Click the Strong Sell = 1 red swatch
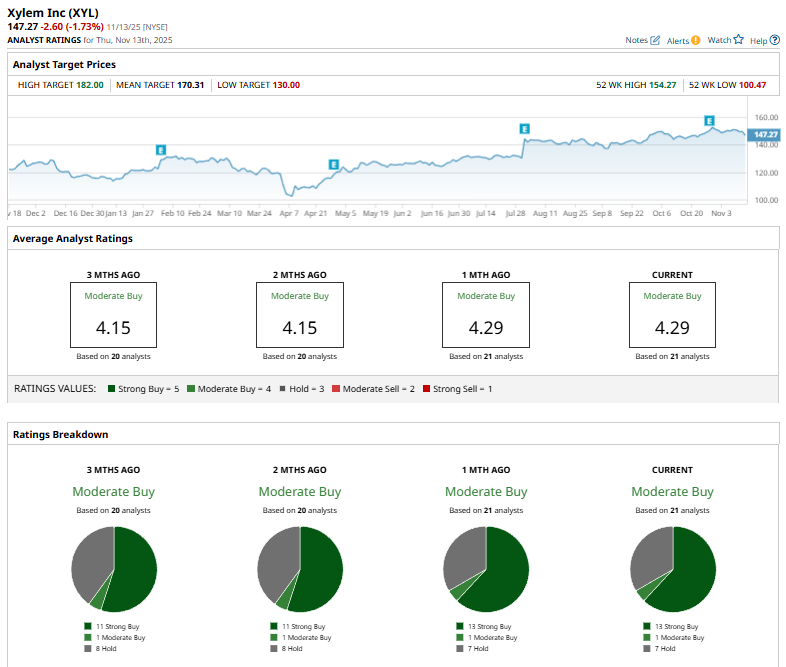 (x=425, y=388)
